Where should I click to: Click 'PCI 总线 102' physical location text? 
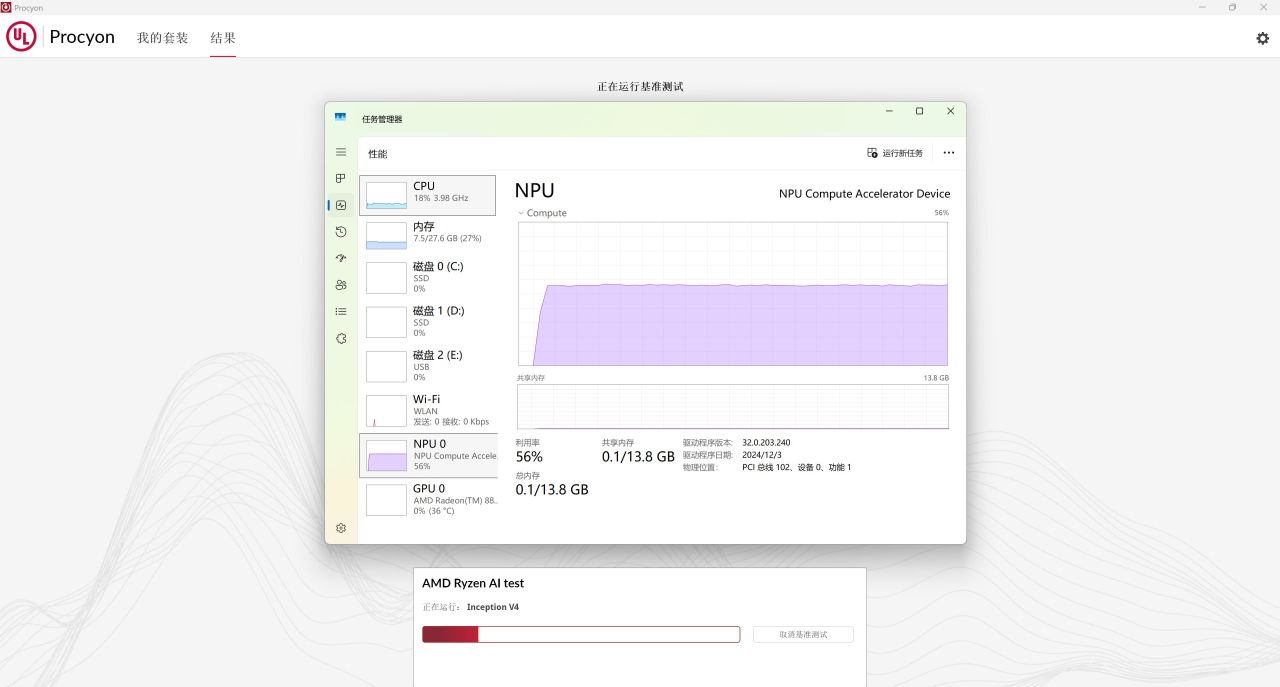pos(797,467)
